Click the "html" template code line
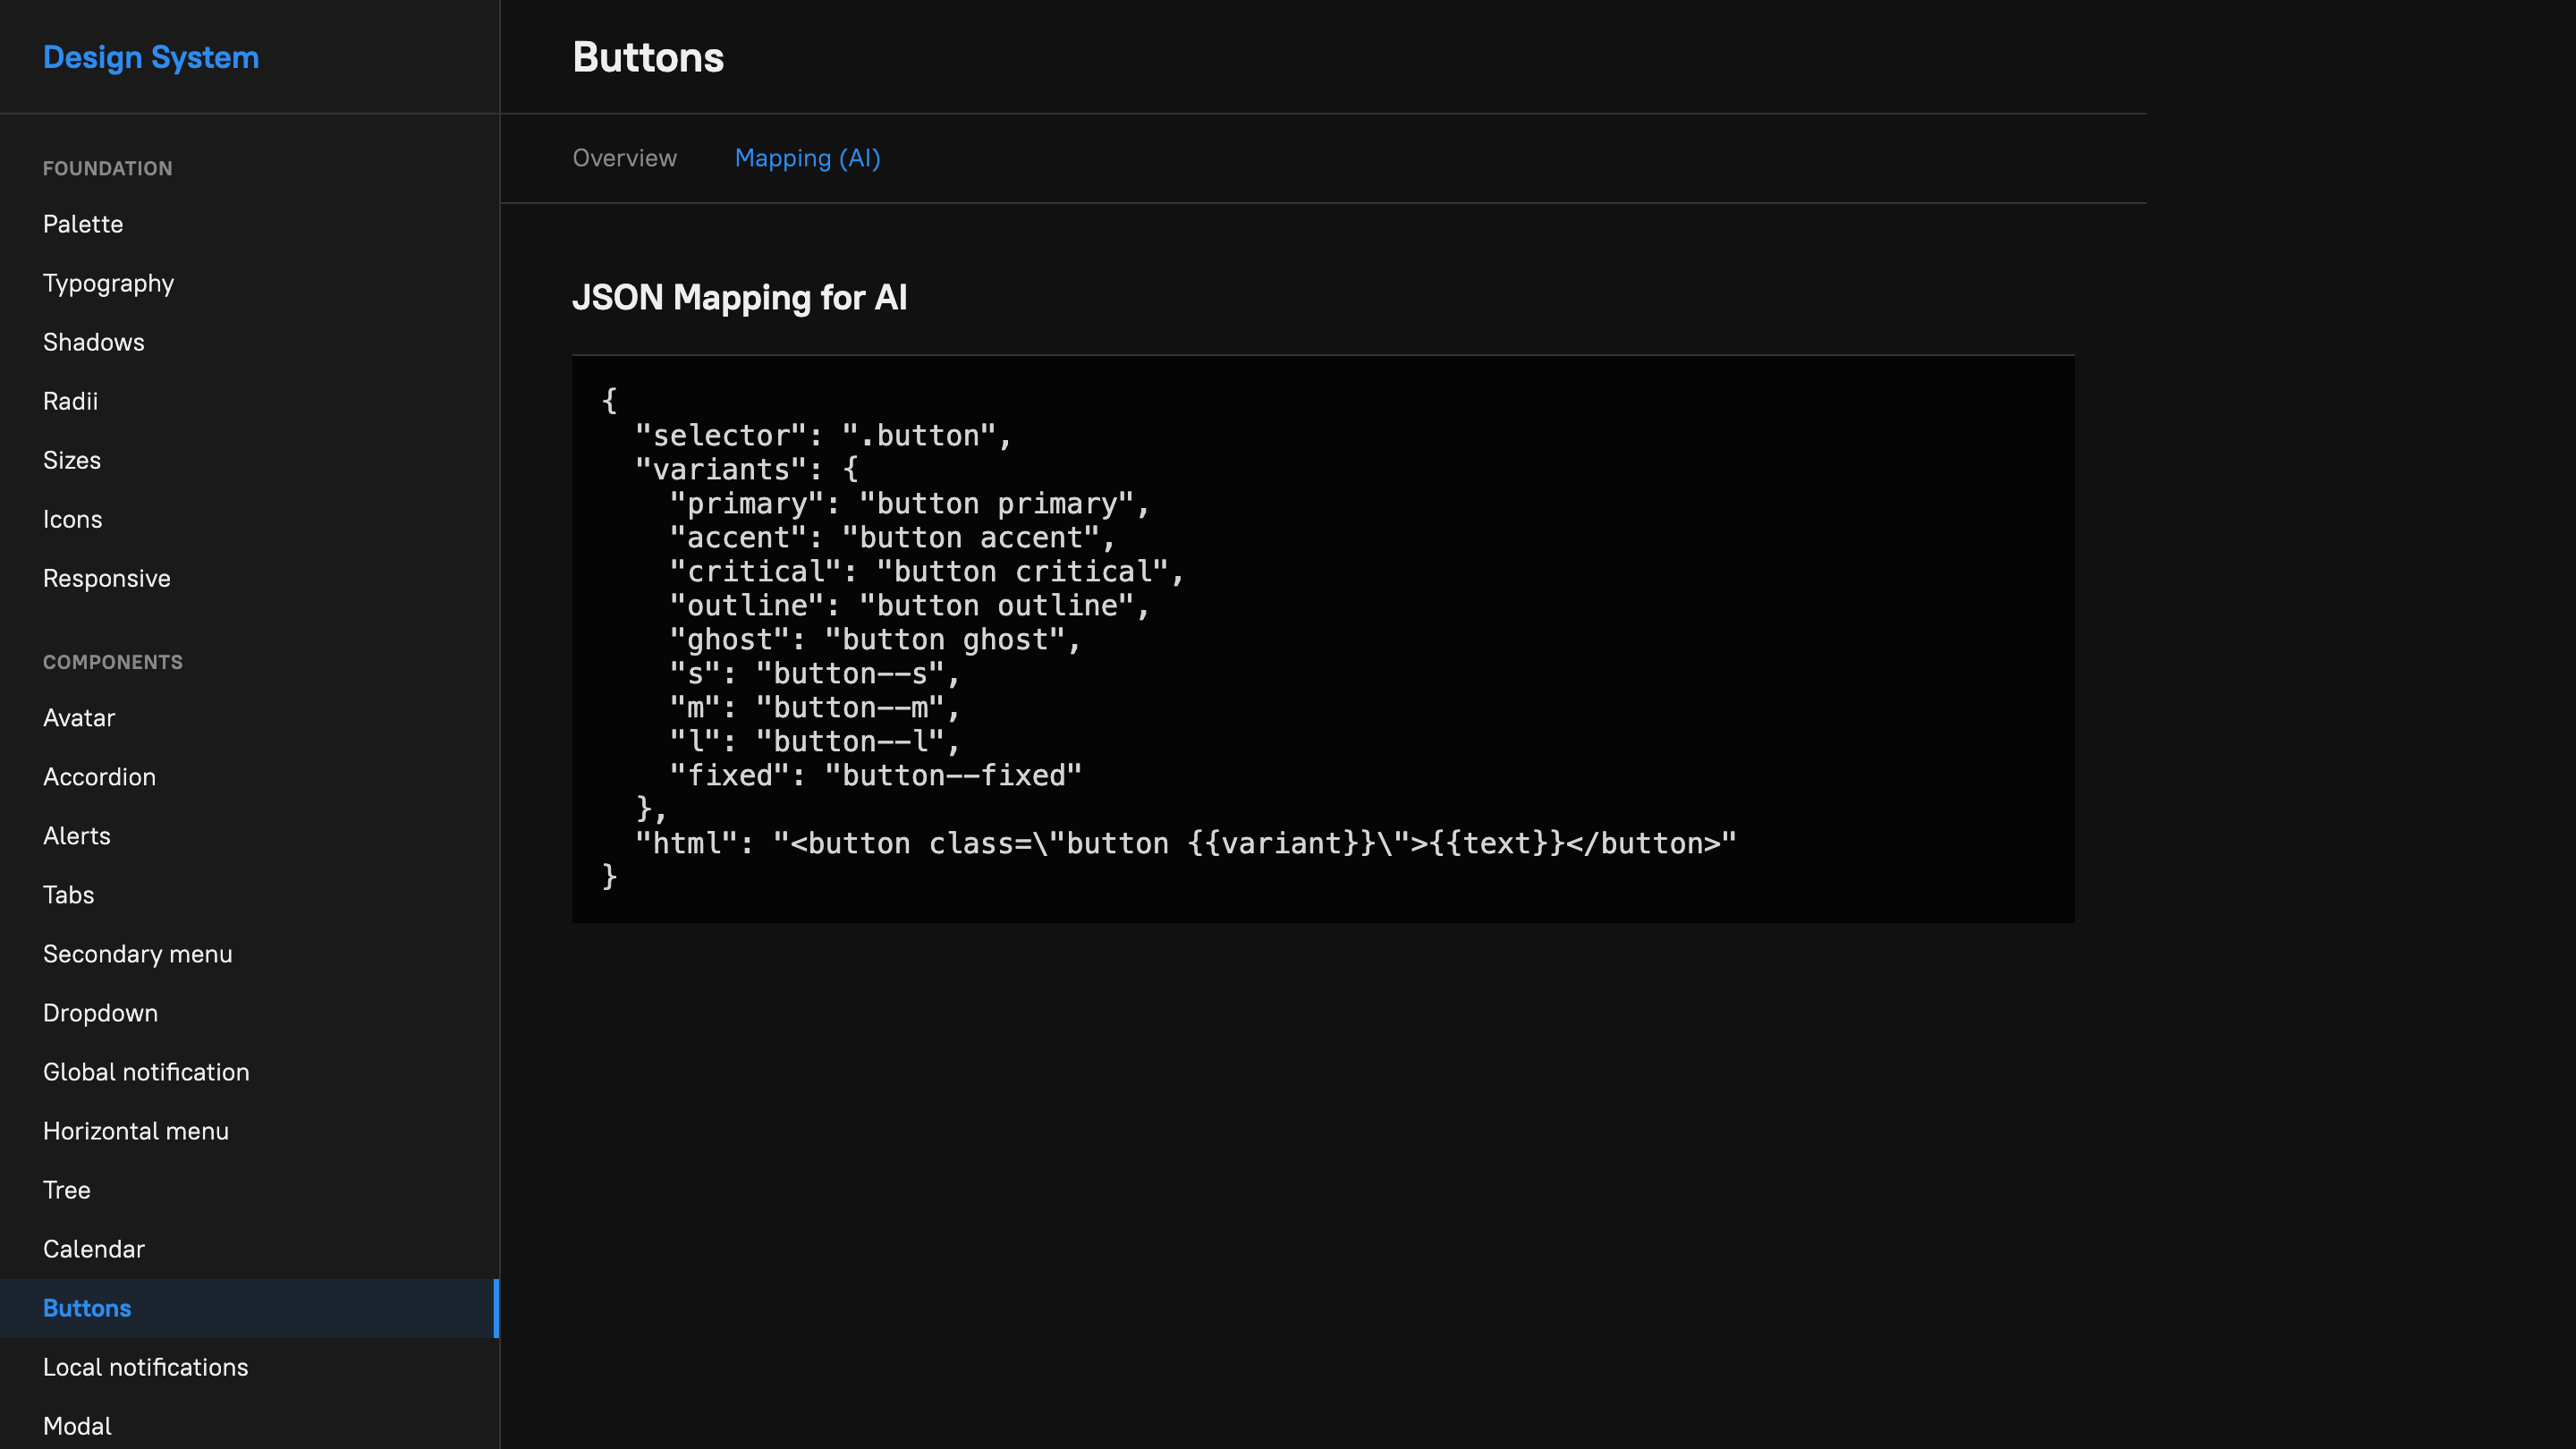This screenshot has width=2576, height=1449. pyautogui.click(x=1186, y=844)
